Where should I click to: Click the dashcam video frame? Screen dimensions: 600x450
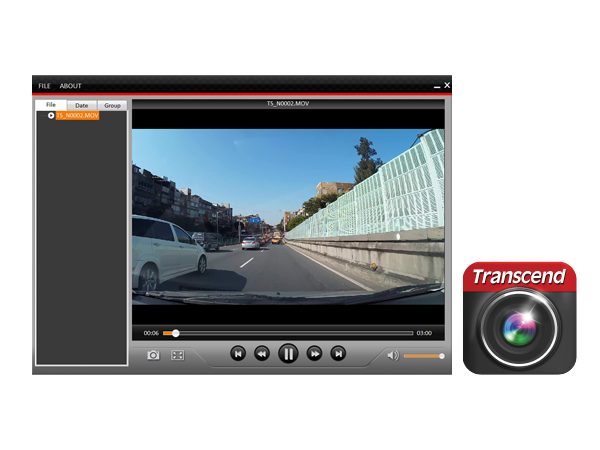pos(288,217)
